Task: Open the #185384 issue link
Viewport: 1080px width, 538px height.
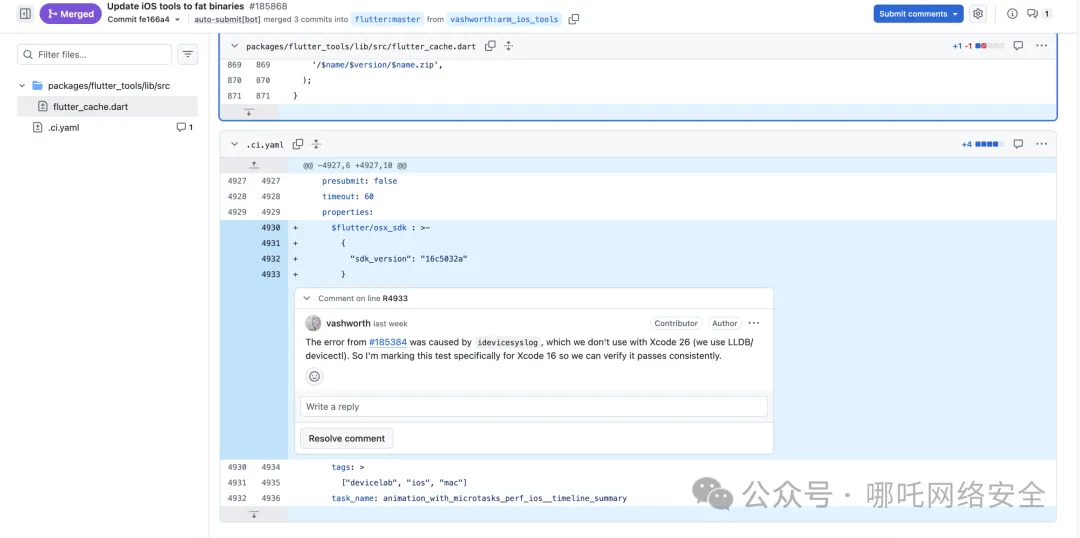Action: pos(388,342)
